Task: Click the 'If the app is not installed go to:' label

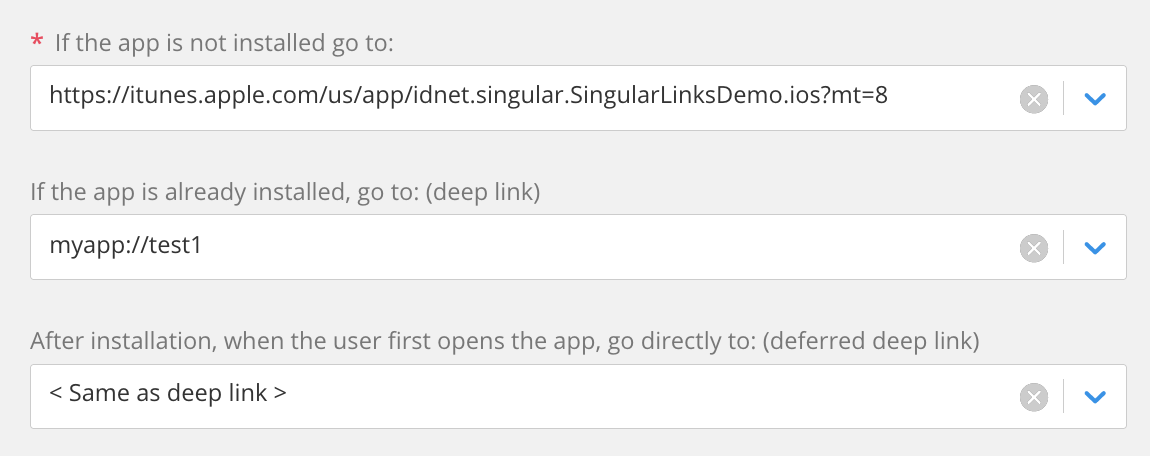Action: pyautogui.click(x=224, y=43)
